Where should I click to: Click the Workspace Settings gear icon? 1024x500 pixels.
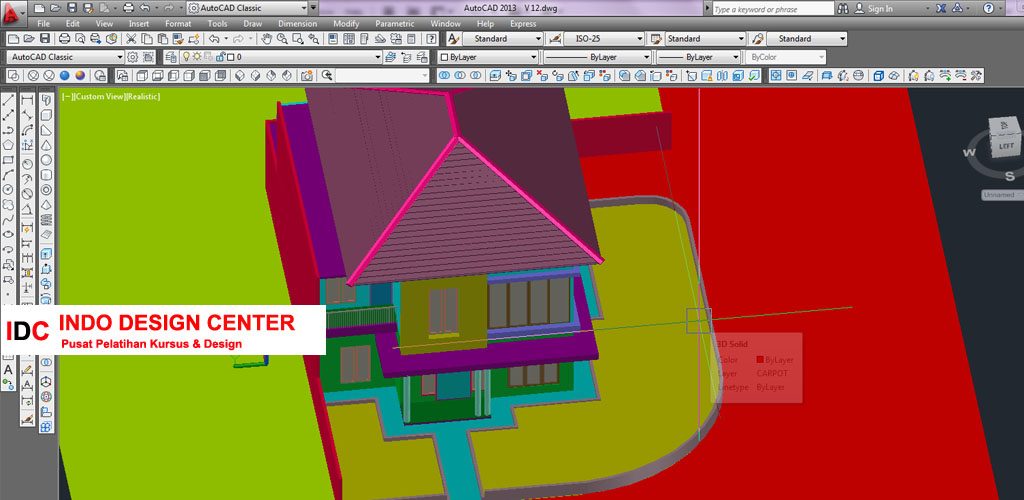click(x=133, y=57)
